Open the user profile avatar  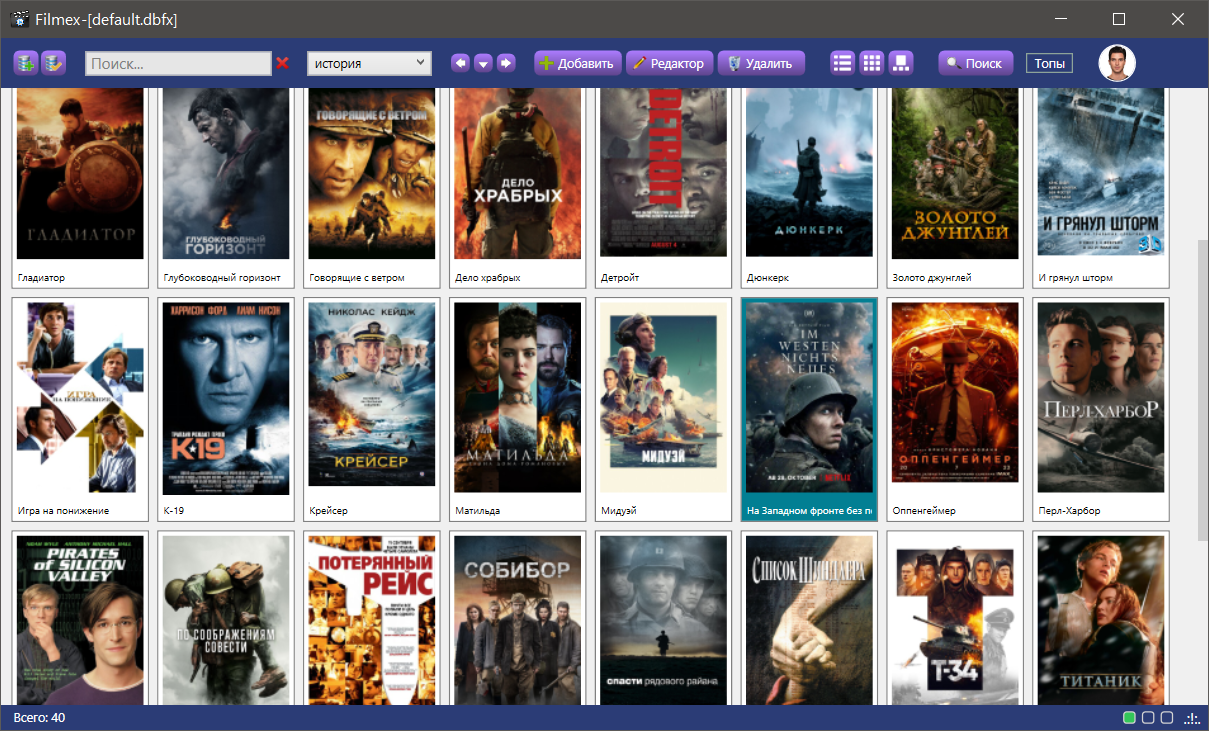pyautogui.click(x=1117, y=63)
